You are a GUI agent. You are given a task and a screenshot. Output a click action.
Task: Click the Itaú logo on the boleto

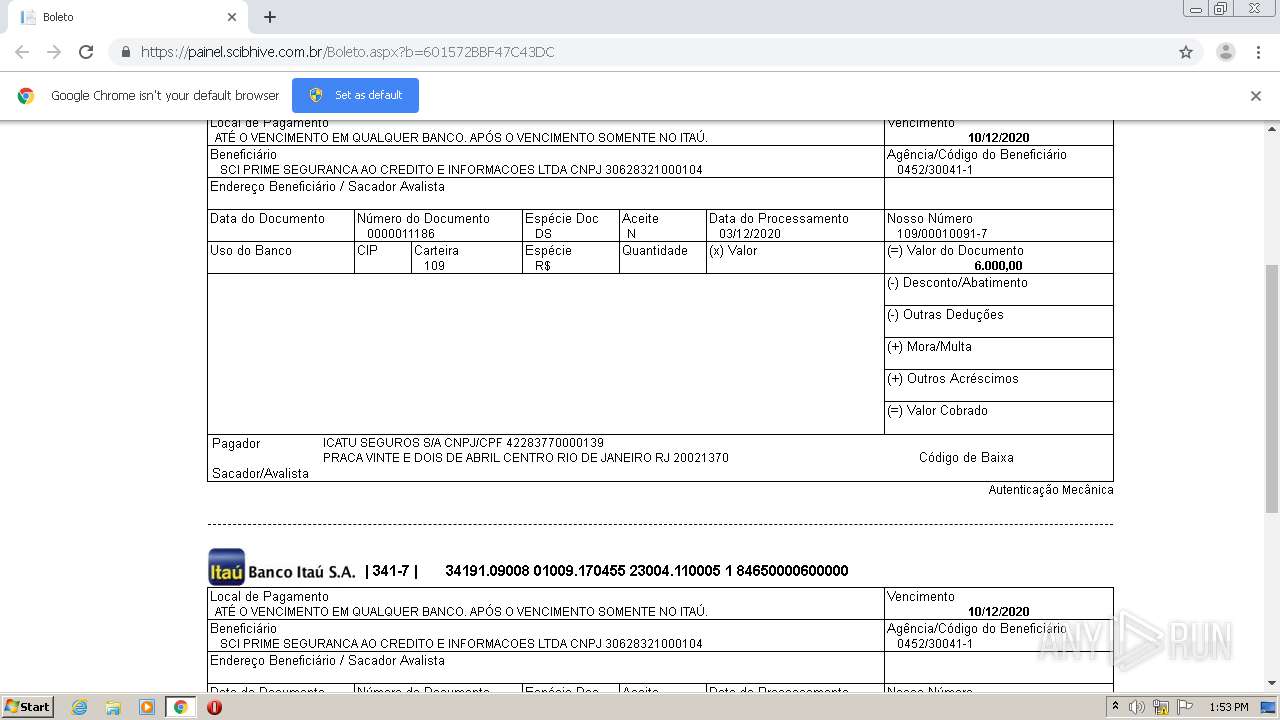pyautogui.click(x=226, y=567)
